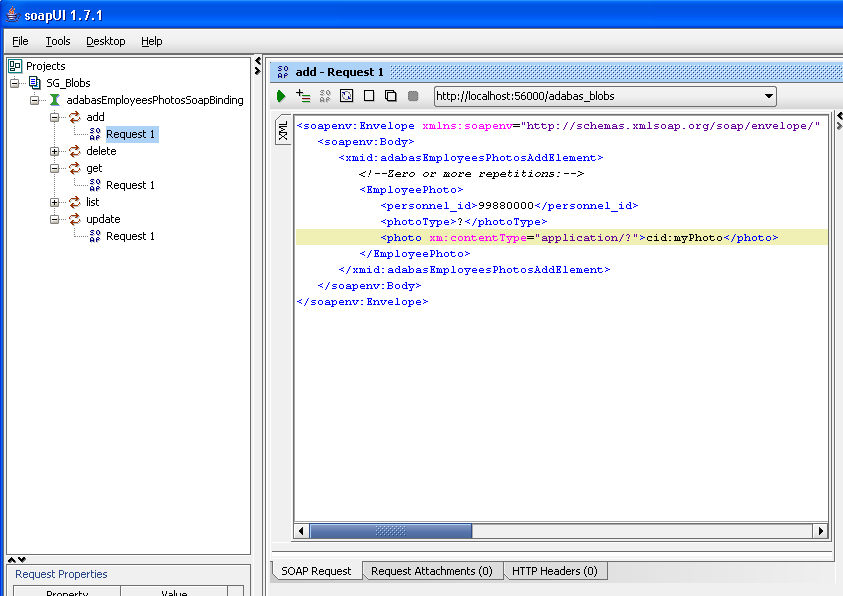Click horizontal scrollbar right arrow
This screenshot has height=596, width=843.
[820, 531]
